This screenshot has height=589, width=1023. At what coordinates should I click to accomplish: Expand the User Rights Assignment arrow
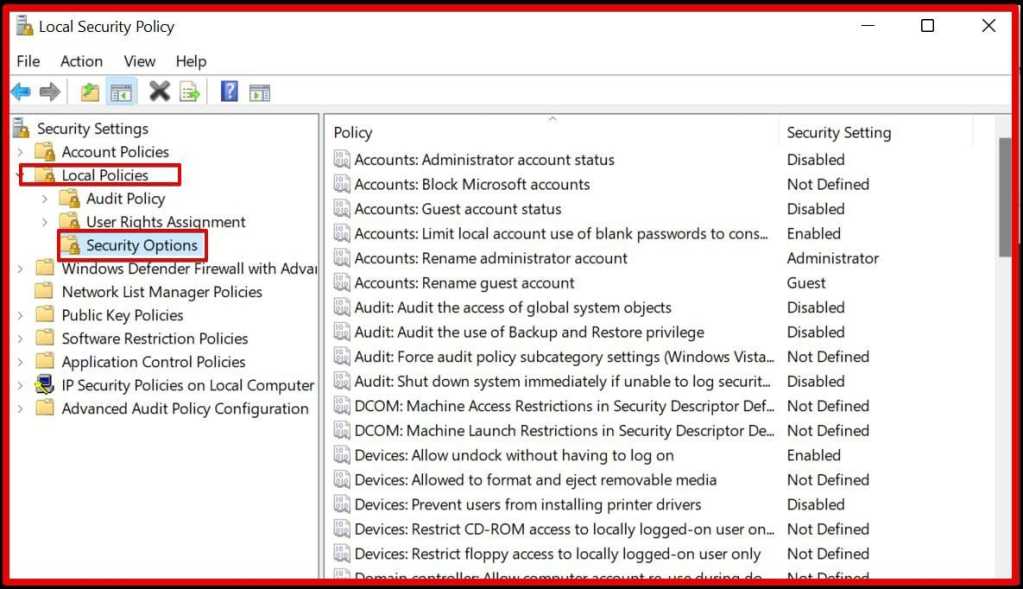(x=44, y=222)
